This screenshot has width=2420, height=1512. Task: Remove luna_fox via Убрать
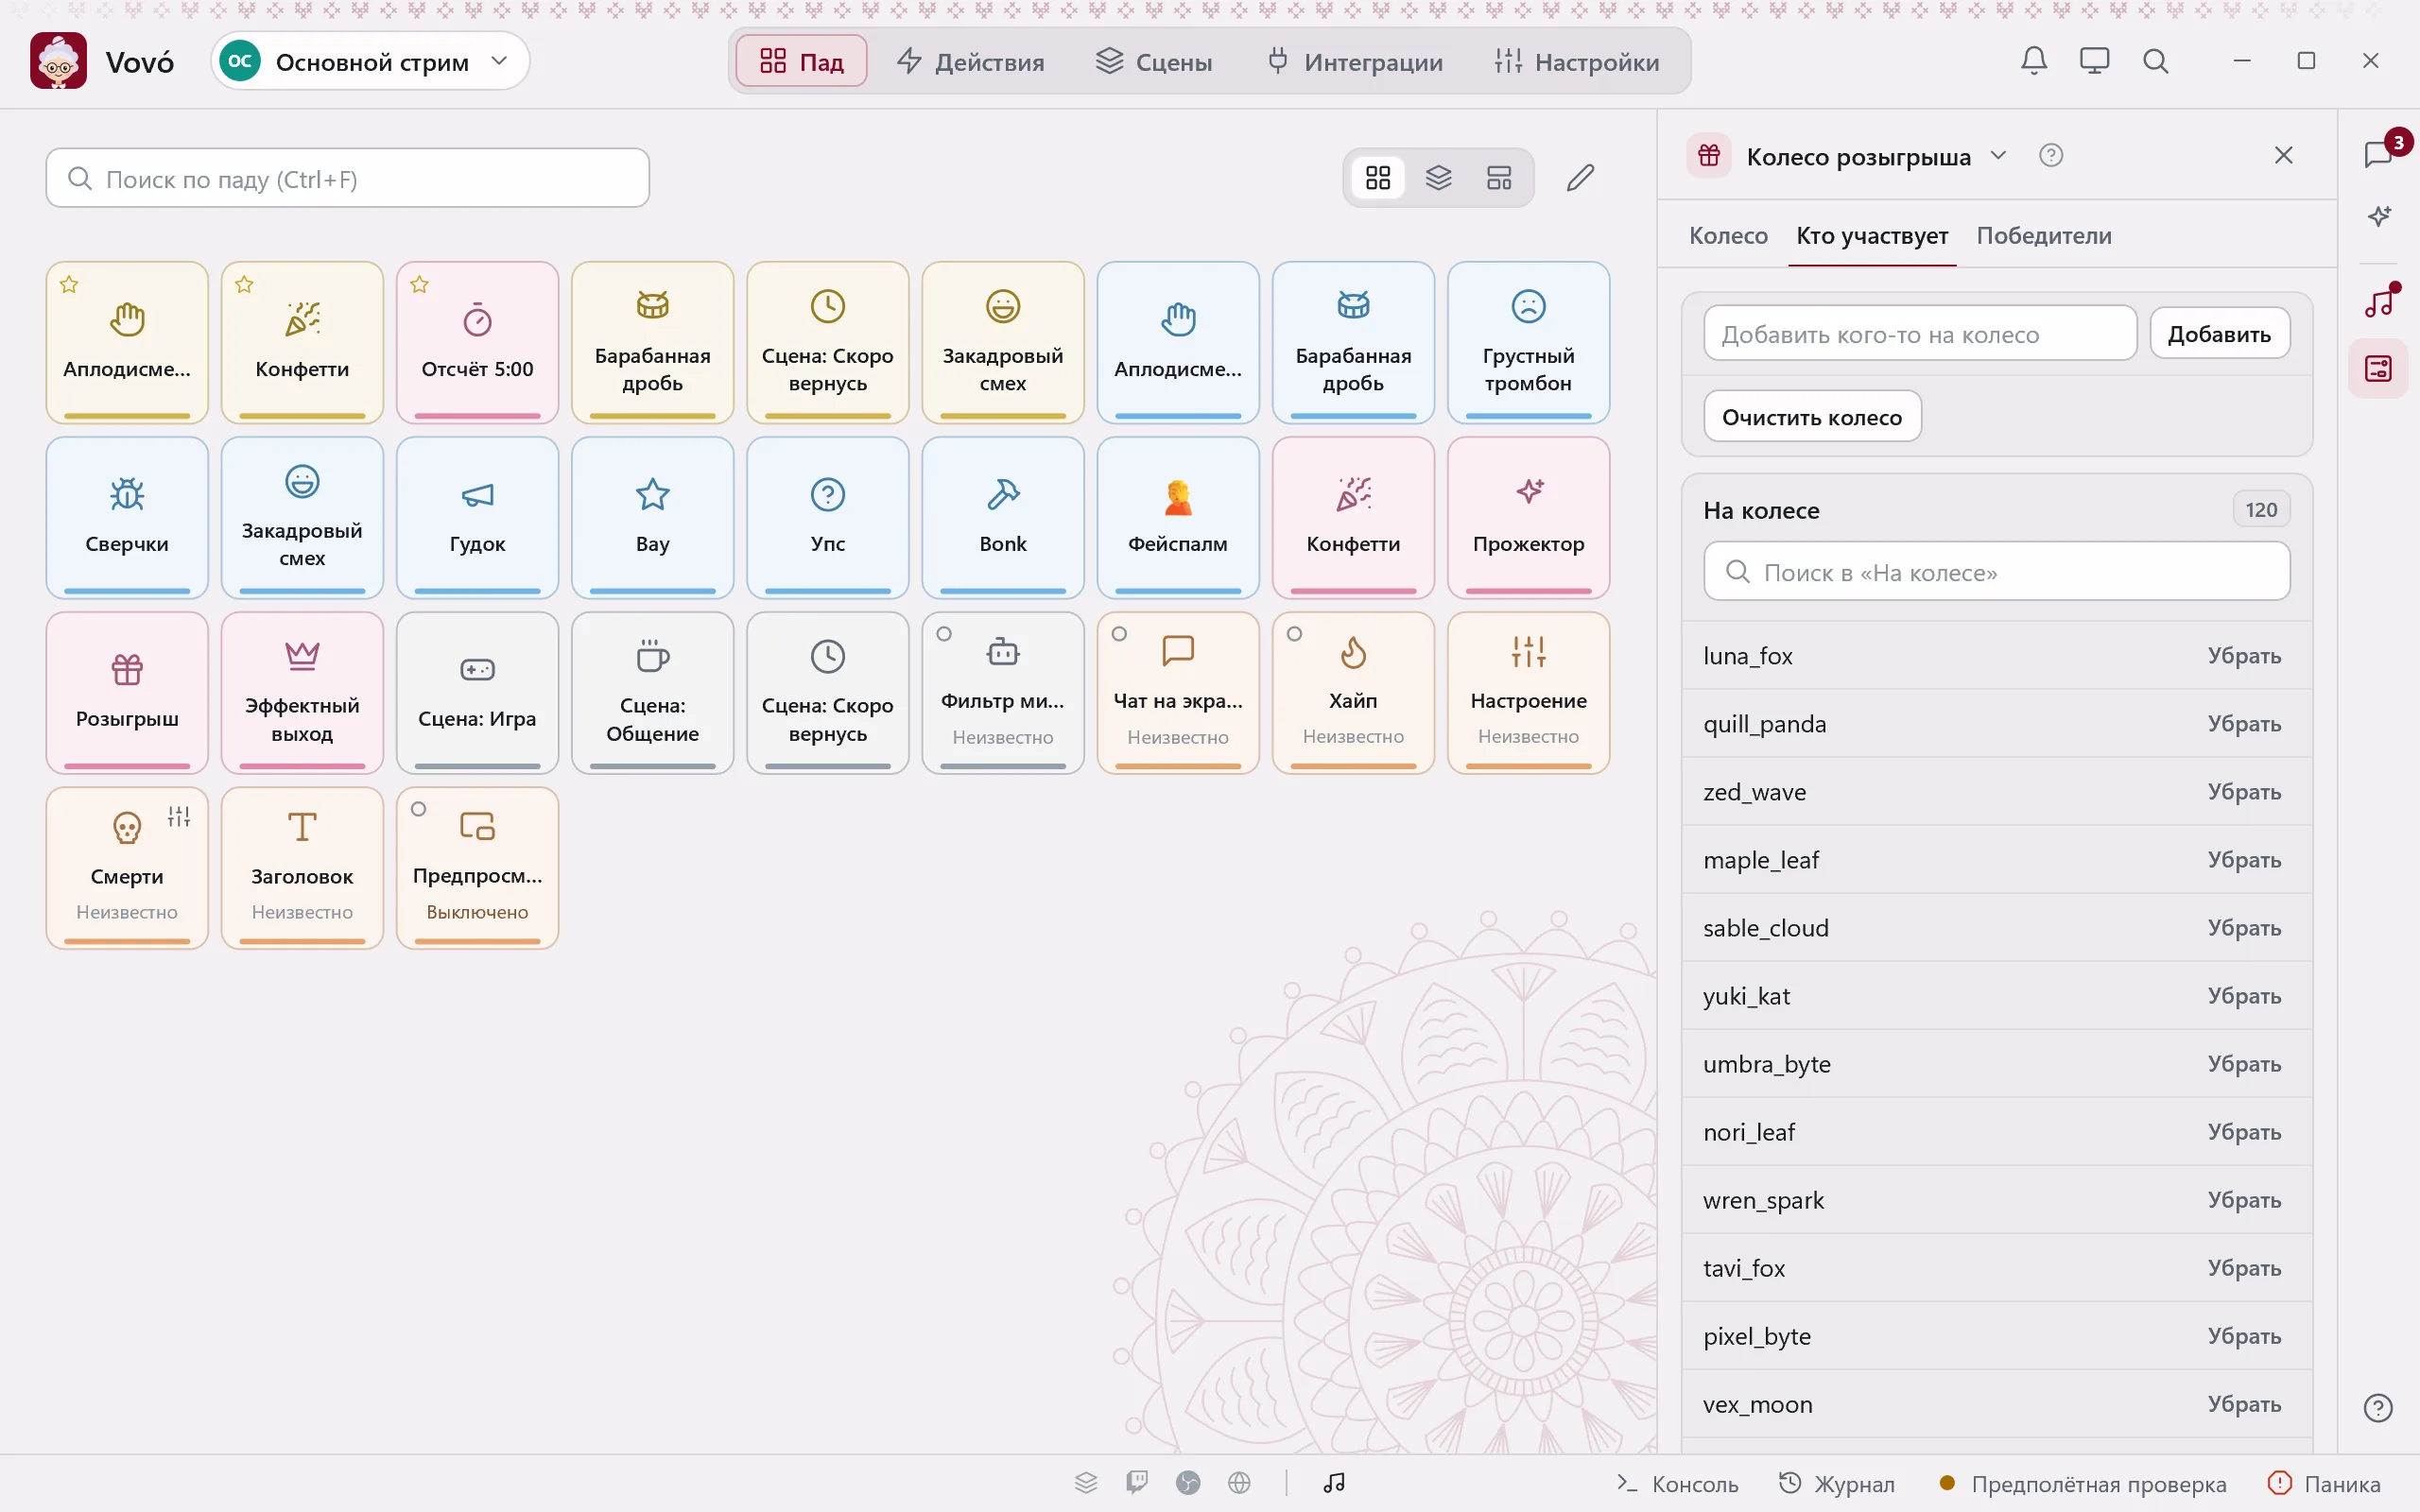tap(2244, 656)
